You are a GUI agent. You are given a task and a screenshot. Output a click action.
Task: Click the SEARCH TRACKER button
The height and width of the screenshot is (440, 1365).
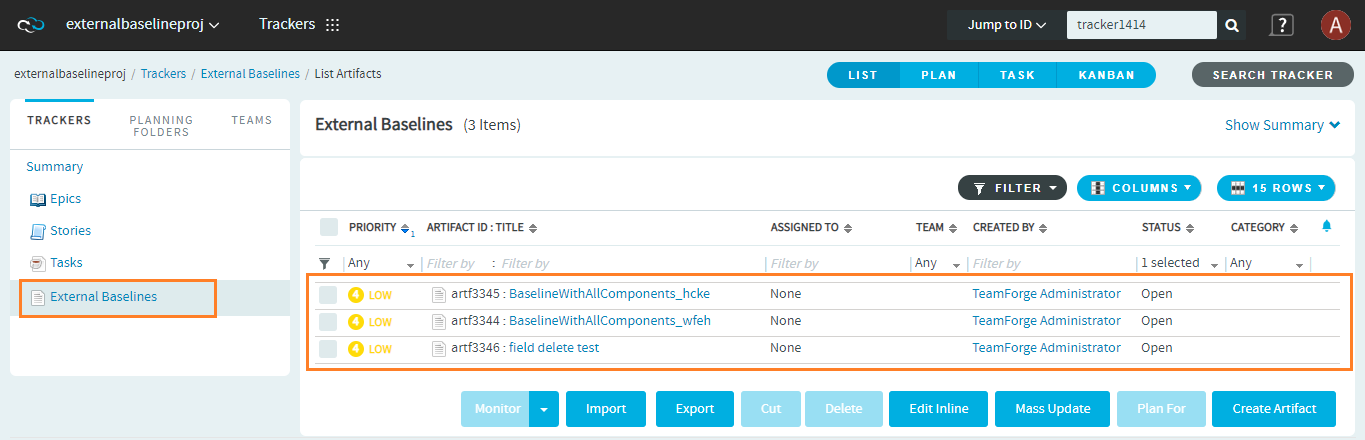pyautogui.click(x=1272, y=75)
